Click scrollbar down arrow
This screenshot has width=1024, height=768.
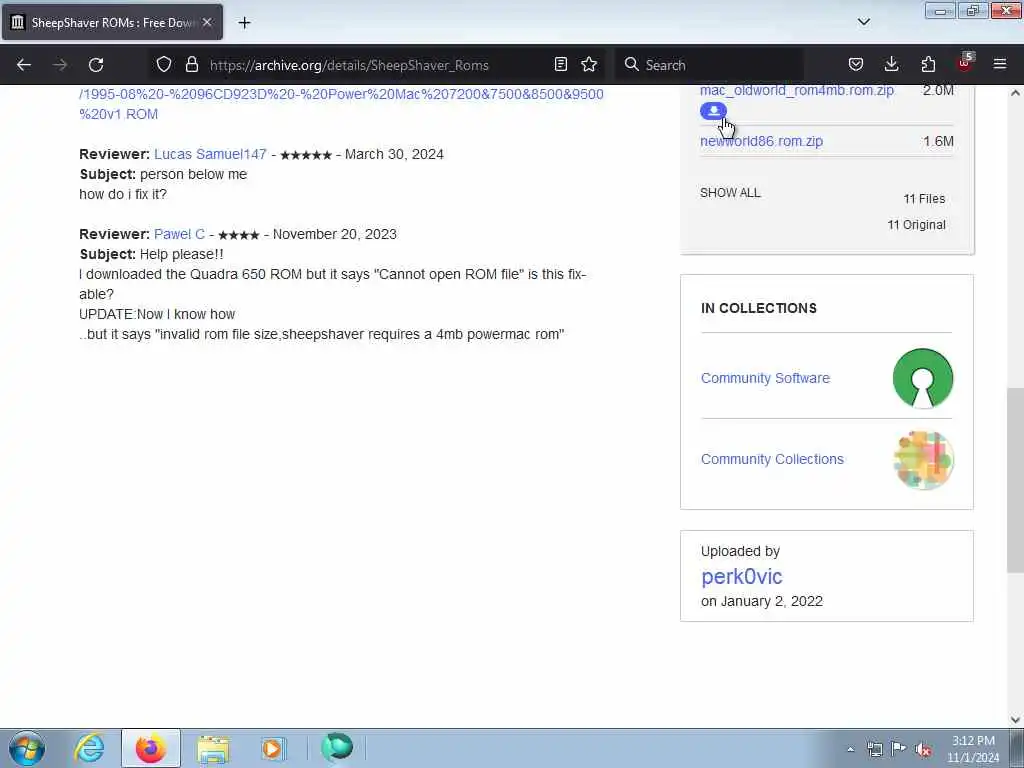tap(1015, 720)
